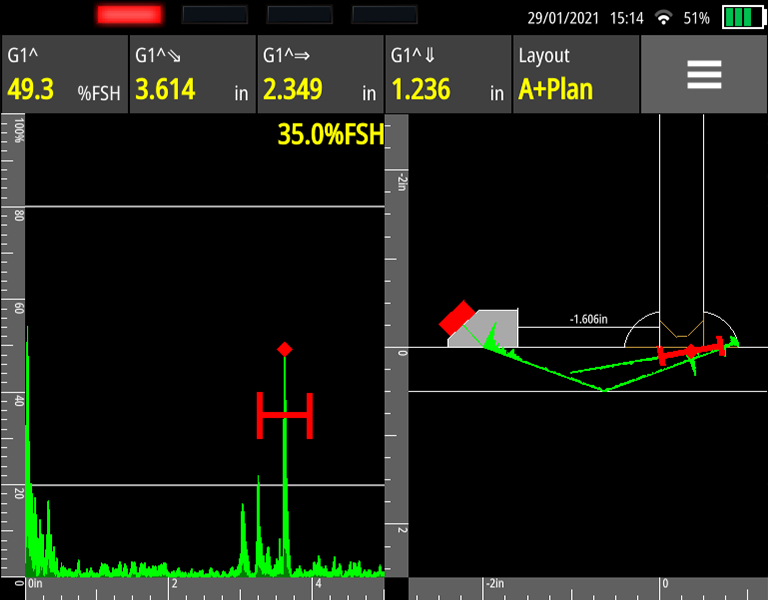This screenshot has height=600, width=768.
Task: Open the hamburger menu
Action: pos(703,75)
